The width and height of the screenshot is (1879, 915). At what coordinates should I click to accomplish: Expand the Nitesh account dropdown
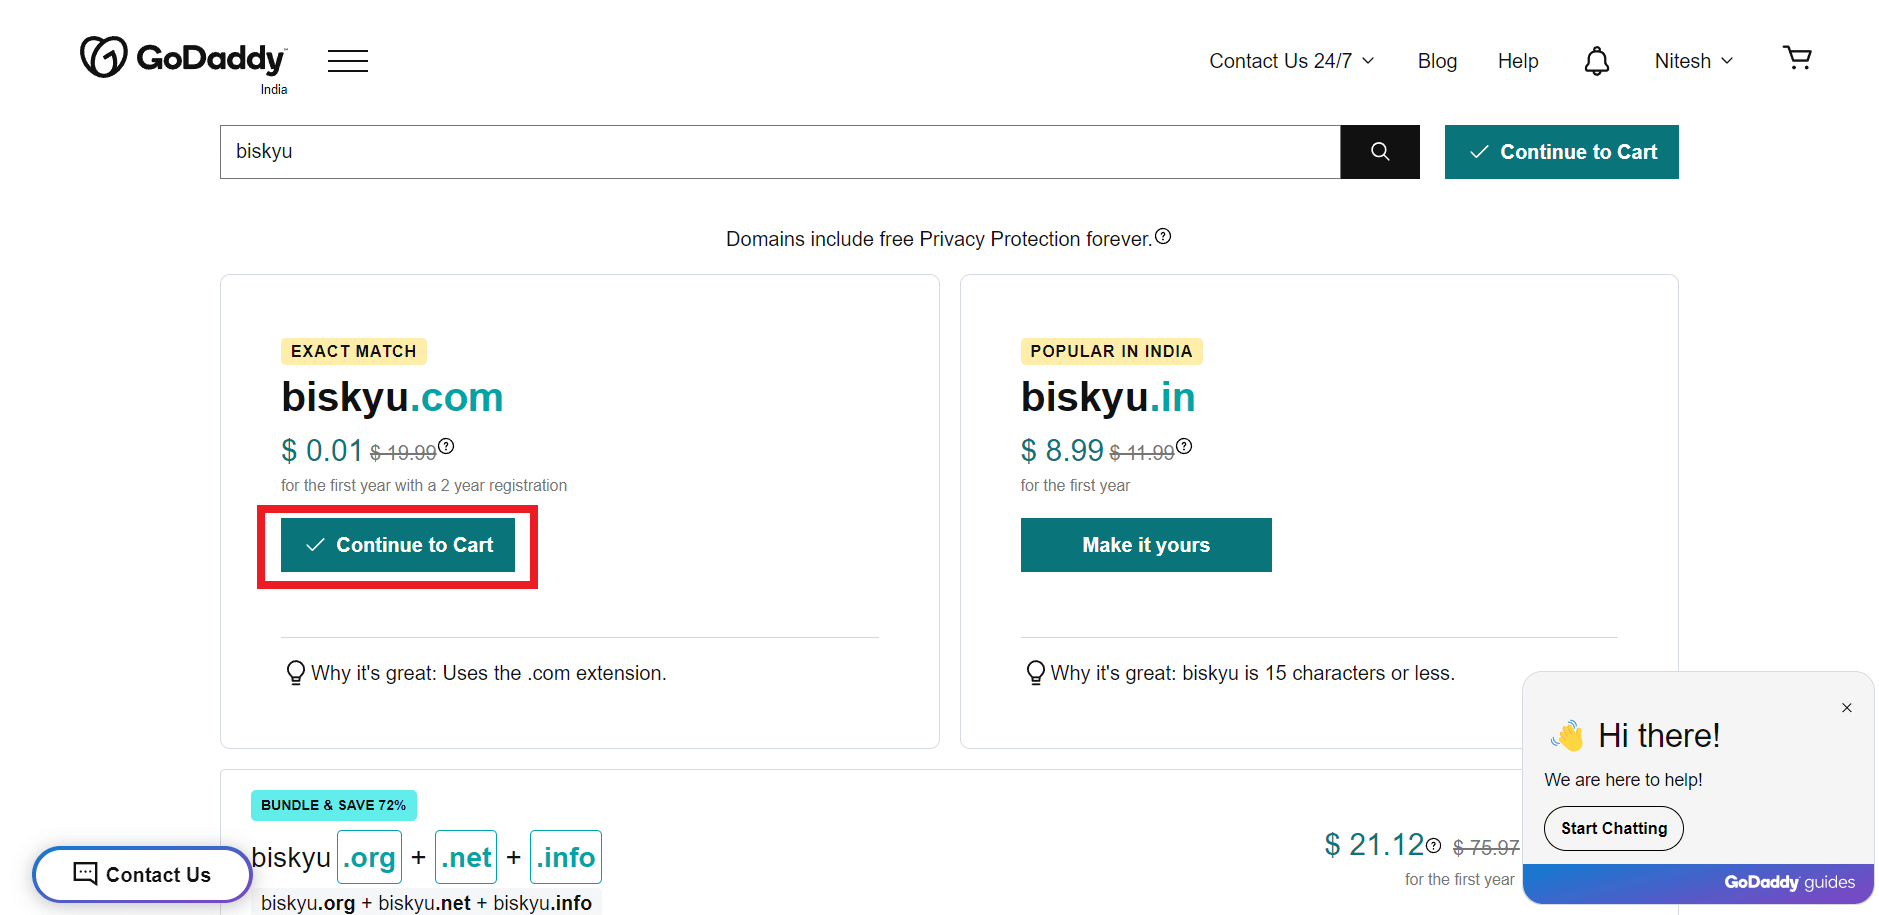[1694, 61]
